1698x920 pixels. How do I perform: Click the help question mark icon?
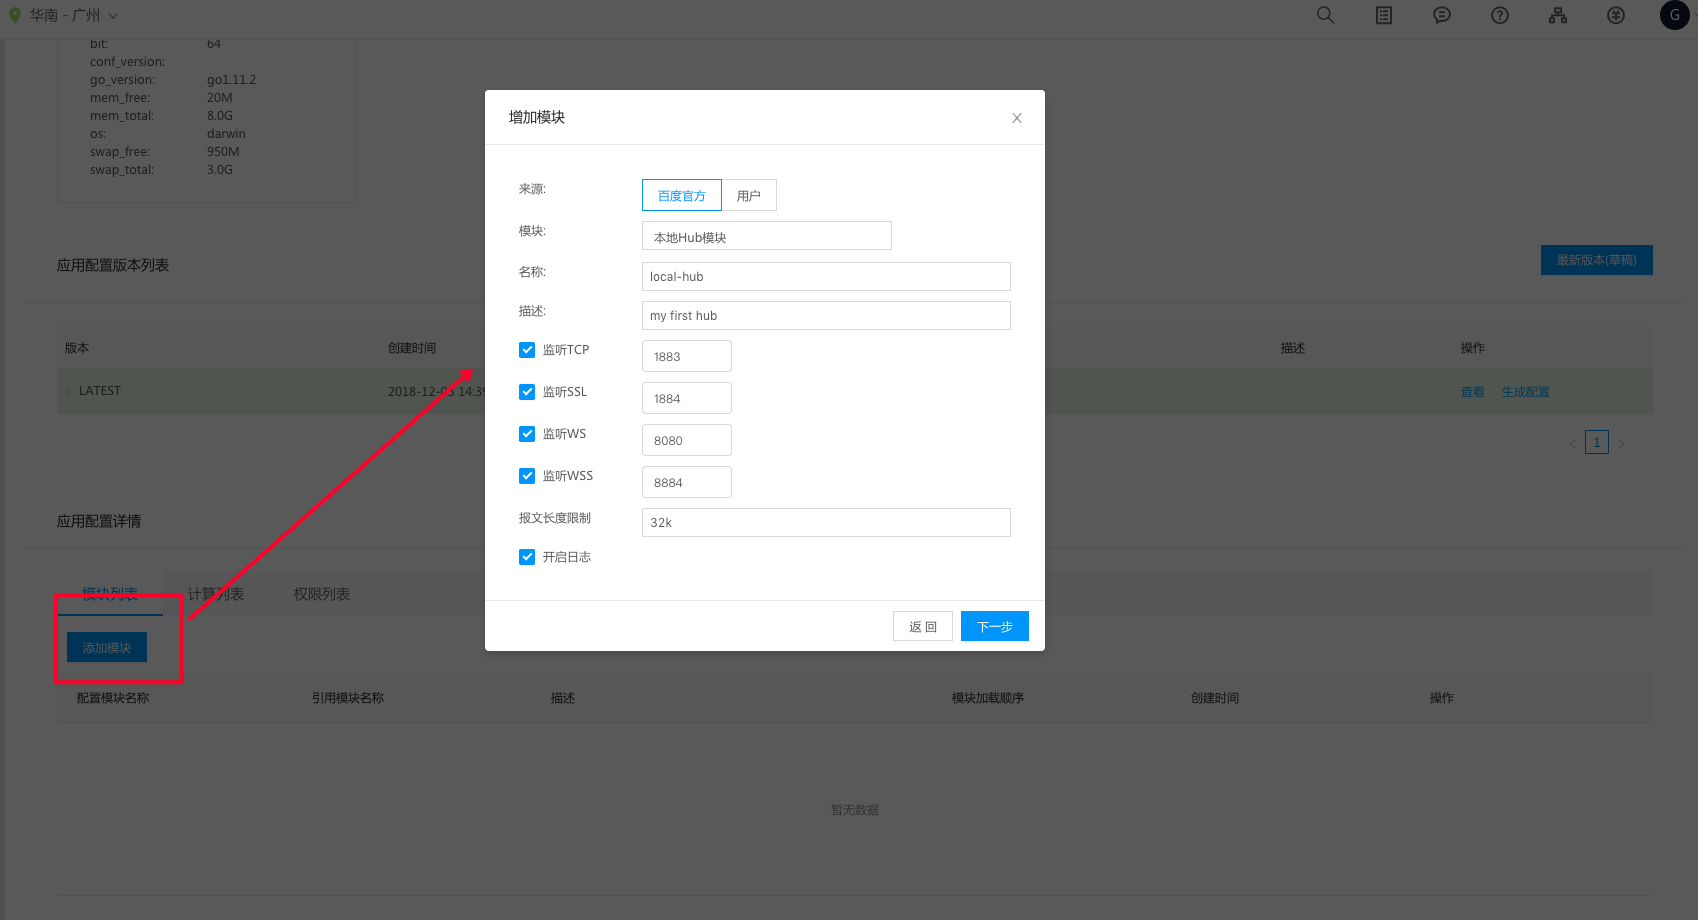point(1500,15)
